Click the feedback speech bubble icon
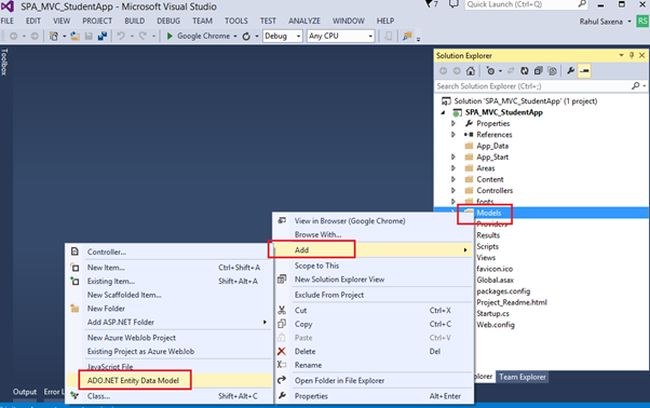Viewport: 650px width, 408px height. [x=454, y=4]
